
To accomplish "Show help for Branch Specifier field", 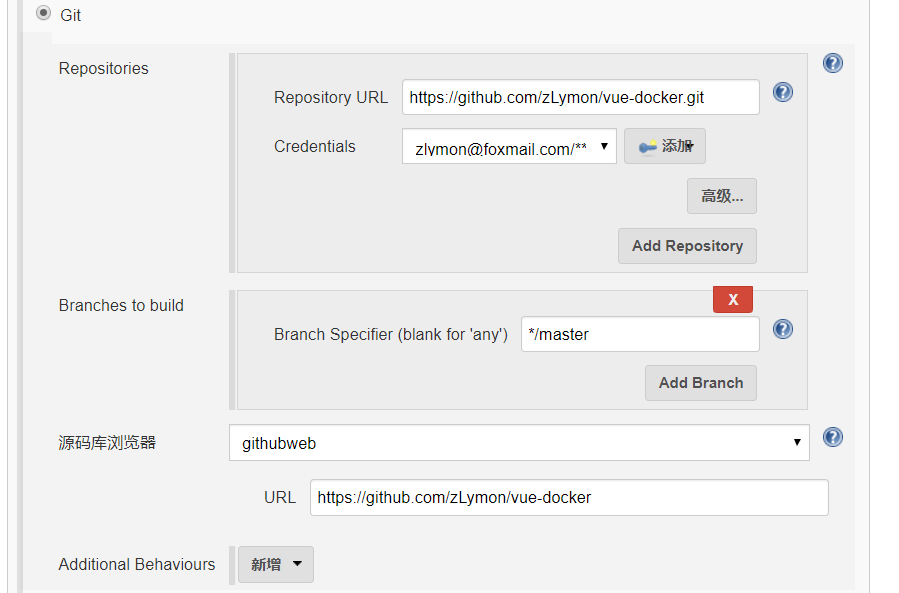I will pos(783,329).
